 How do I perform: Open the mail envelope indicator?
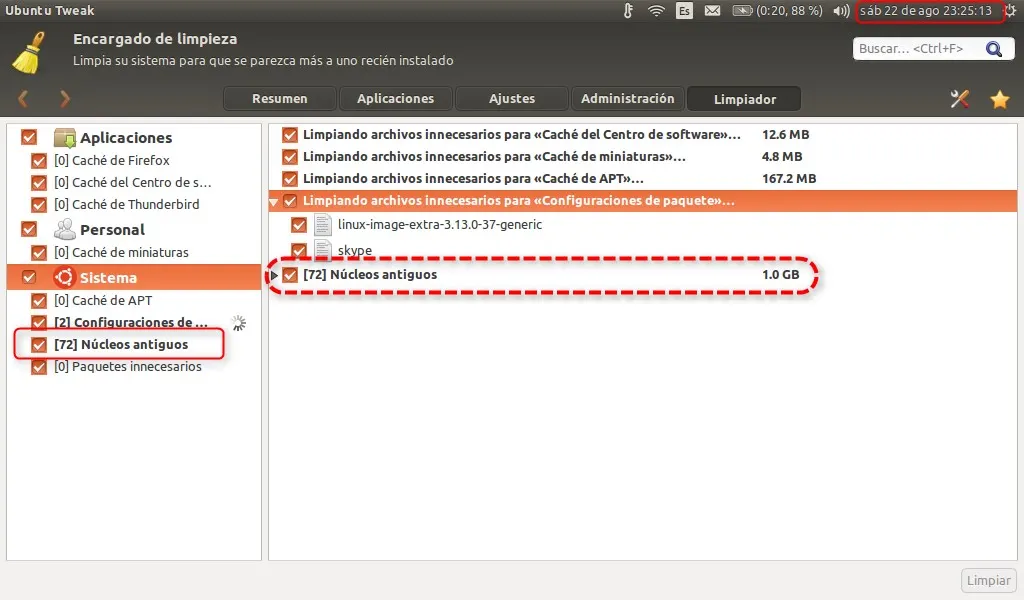(x=713, y=11)
